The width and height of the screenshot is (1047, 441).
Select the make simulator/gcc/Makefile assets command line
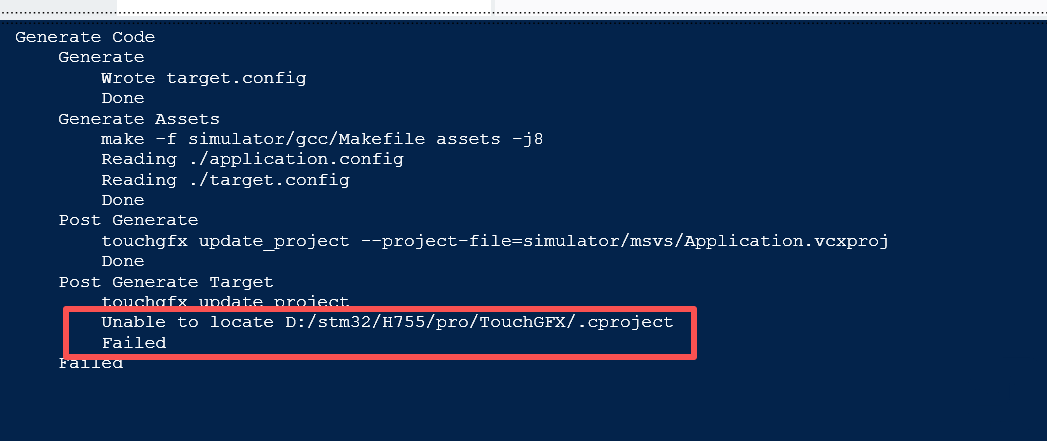pyautogui.click(x=321, y=139)
